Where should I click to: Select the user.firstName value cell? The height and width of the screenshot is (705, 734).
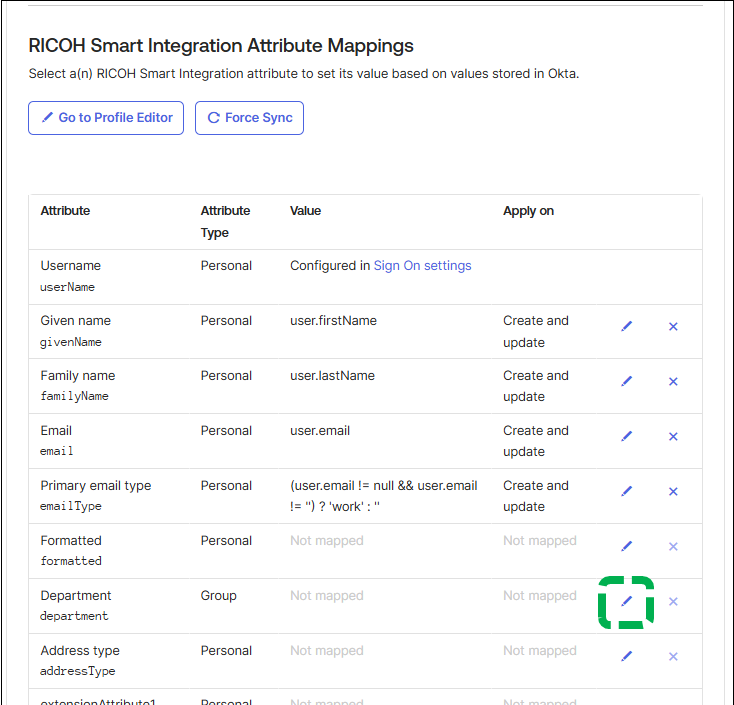333,321
